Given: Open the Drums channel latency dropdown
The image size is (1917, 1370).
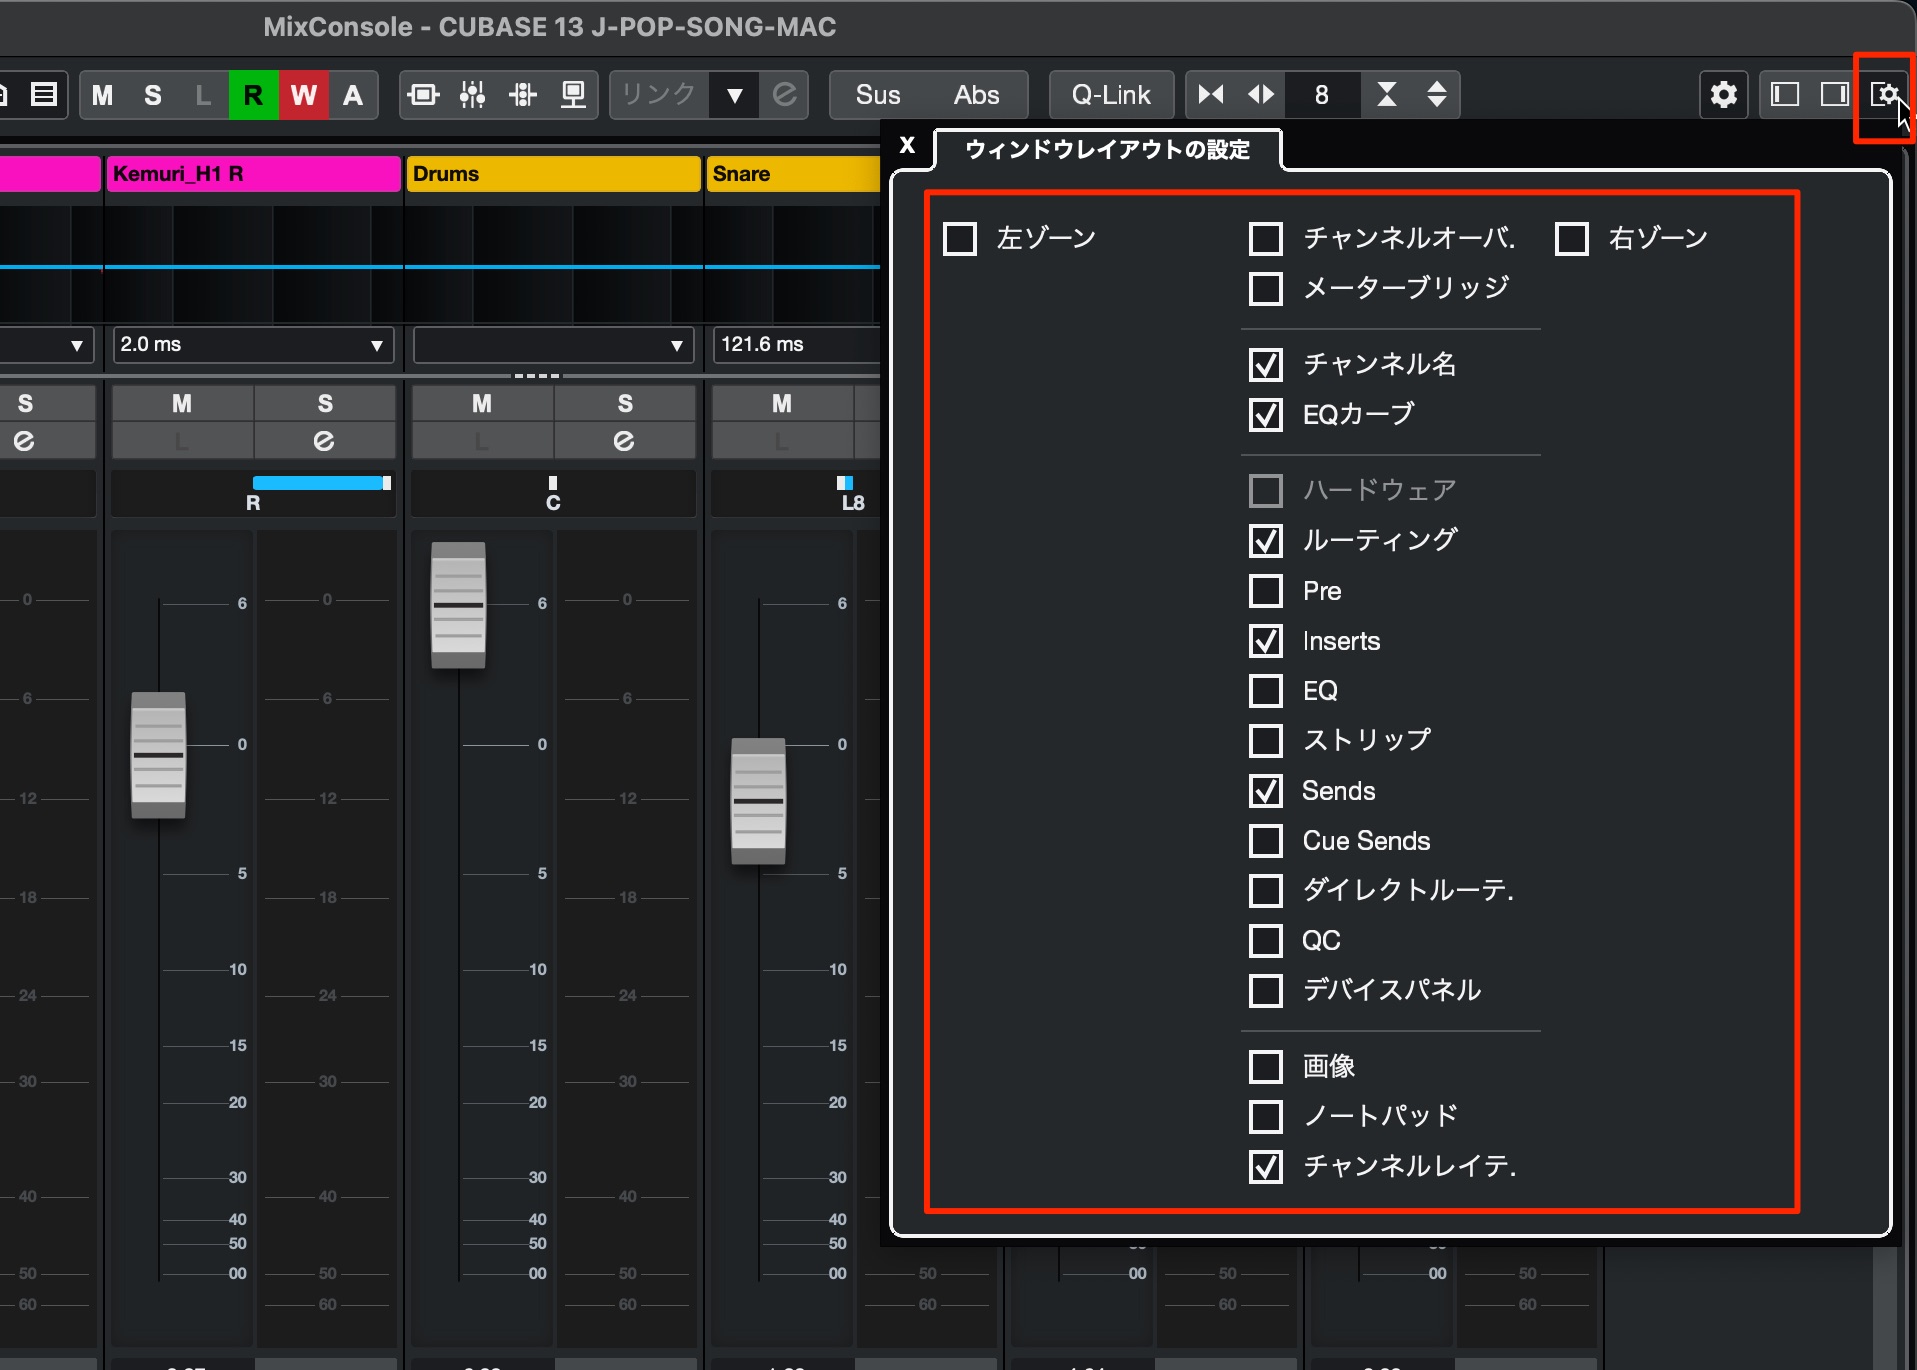Looking at the screenshot, I should pyautogui.click(x=553, y=345).
